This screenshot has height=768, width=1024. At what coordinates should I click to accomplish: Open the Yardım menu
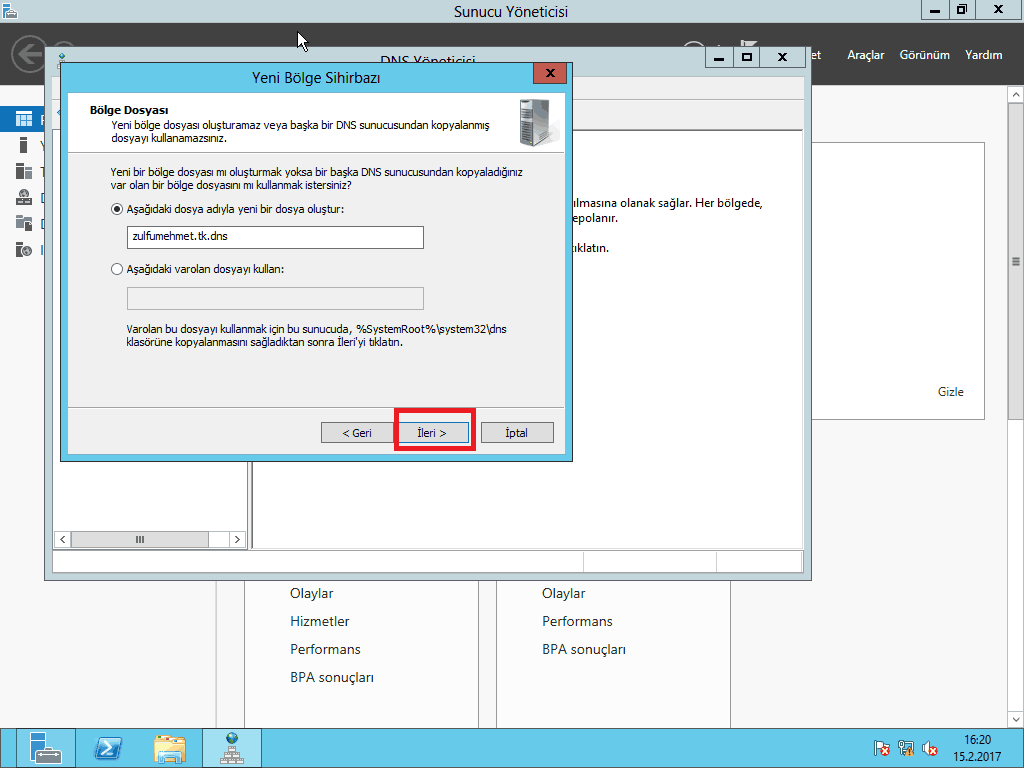983,55
